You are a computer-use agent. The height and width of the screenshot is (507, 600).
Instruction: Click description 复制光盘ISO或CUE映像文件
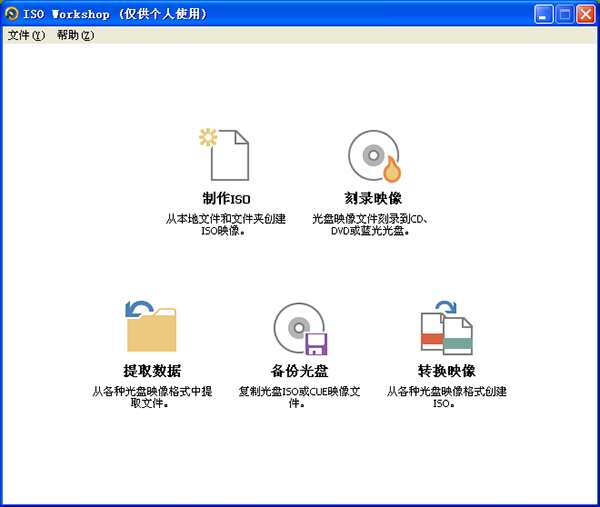coord(299,397)
